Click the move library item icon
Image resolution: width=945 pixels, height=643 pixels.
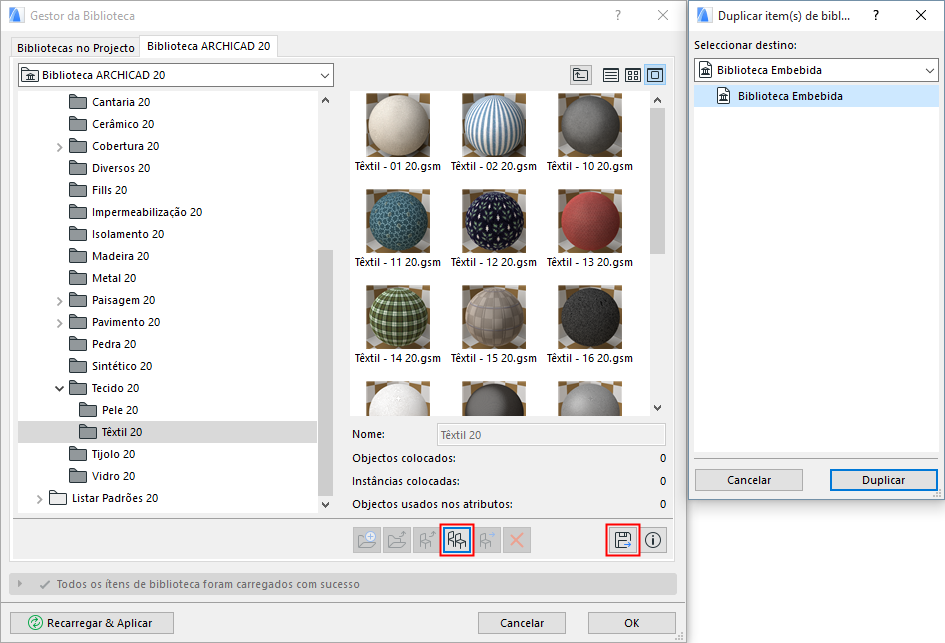click(487, 540)
